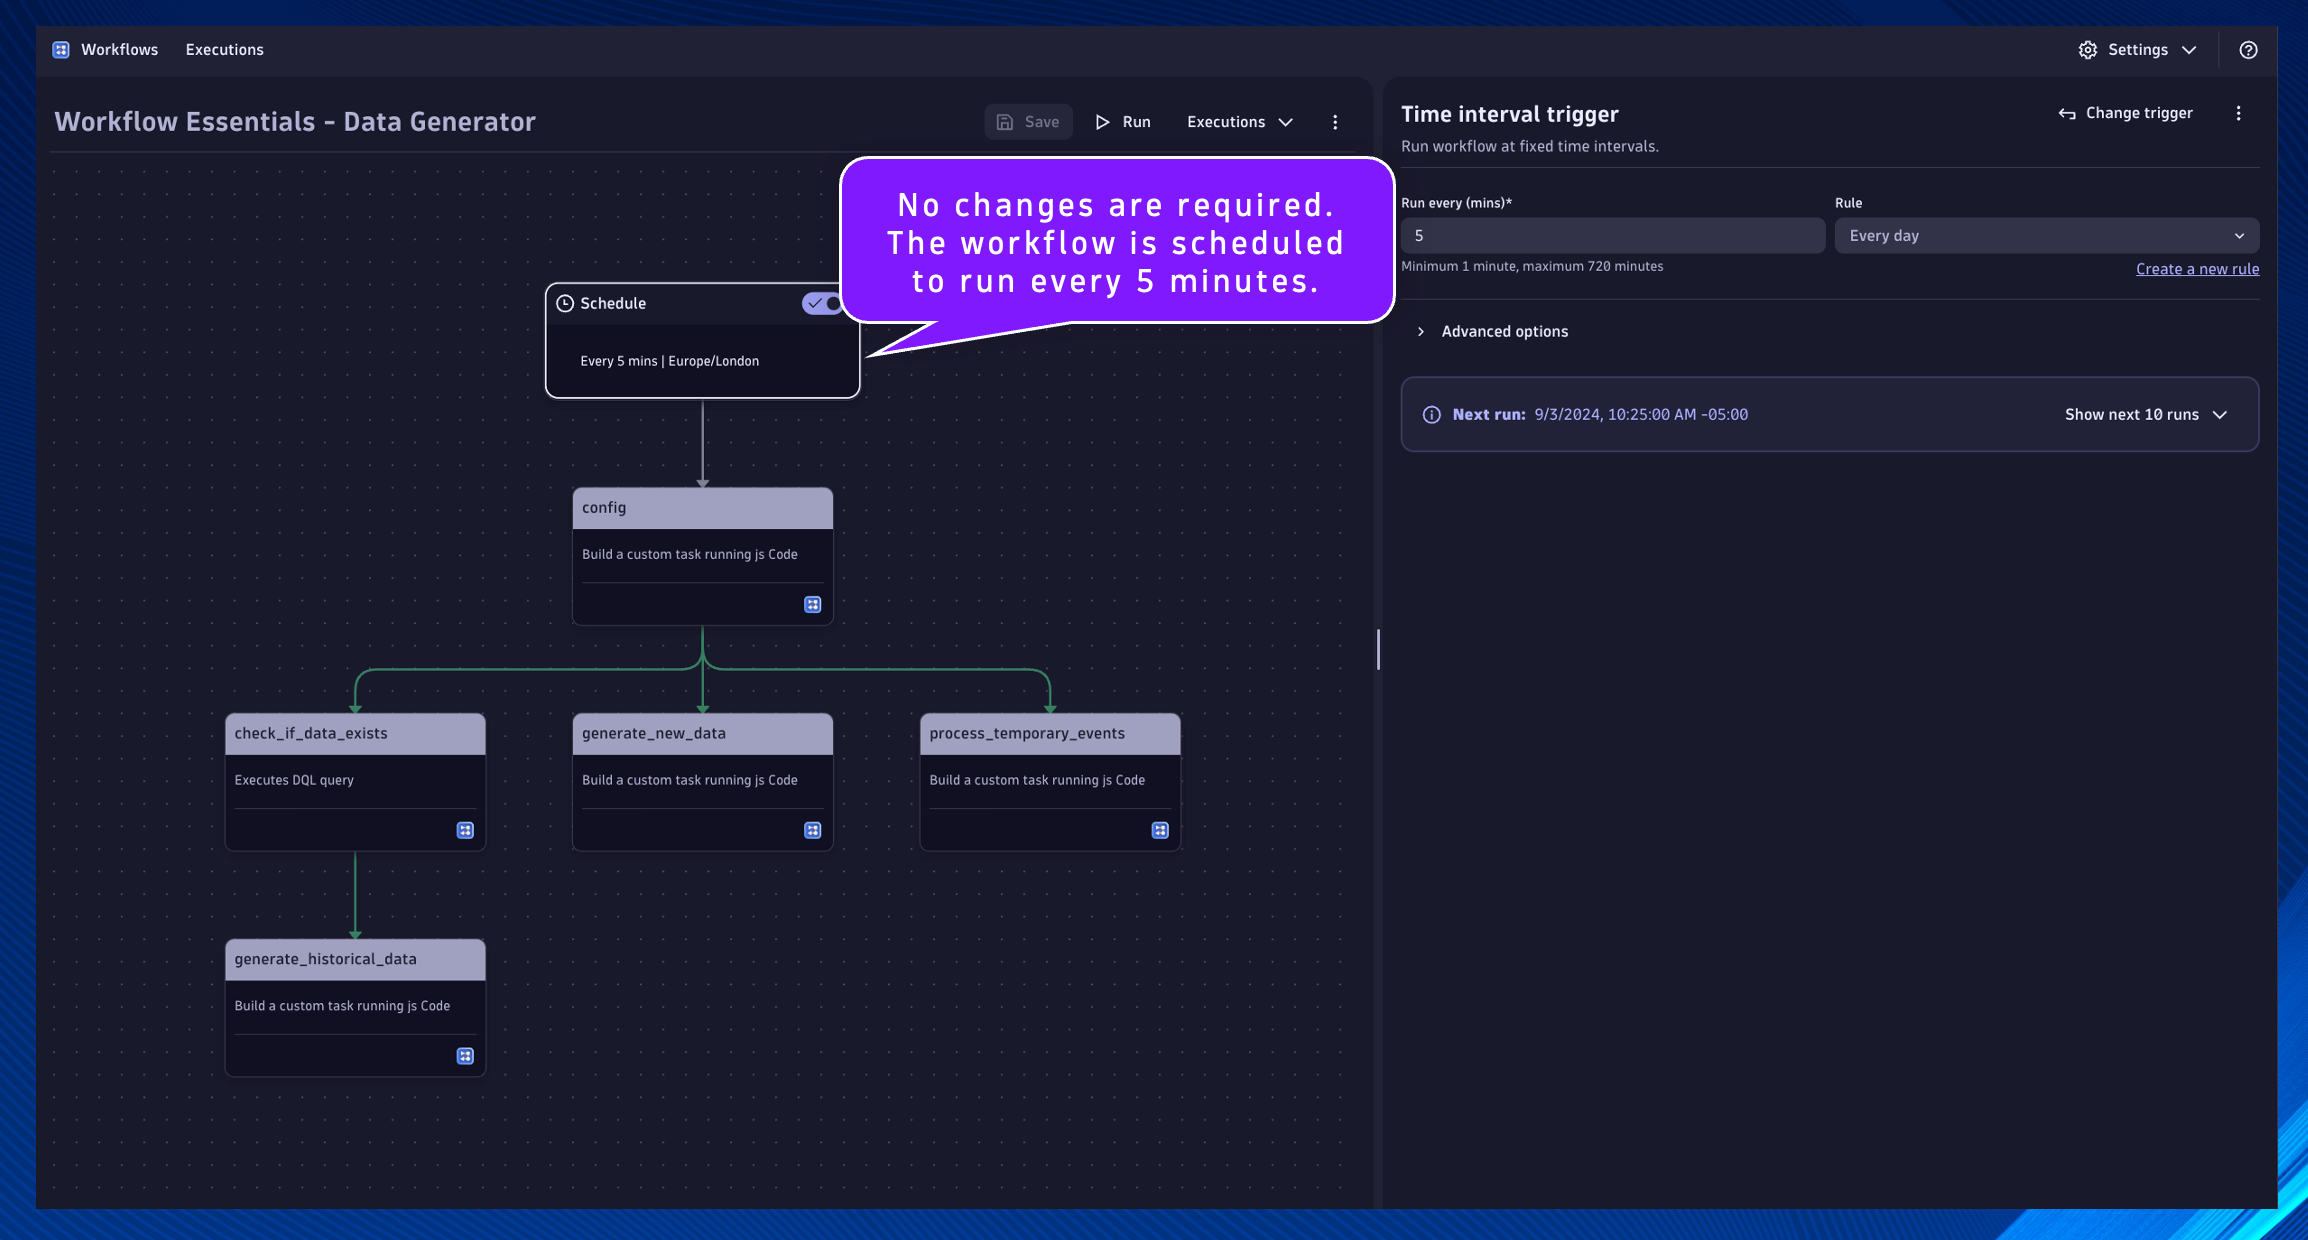The width and height of the screenshot is (2308, 1240).
Task: Open the Workflows tab
Action: pyautogui.click(x=119, y=50)
